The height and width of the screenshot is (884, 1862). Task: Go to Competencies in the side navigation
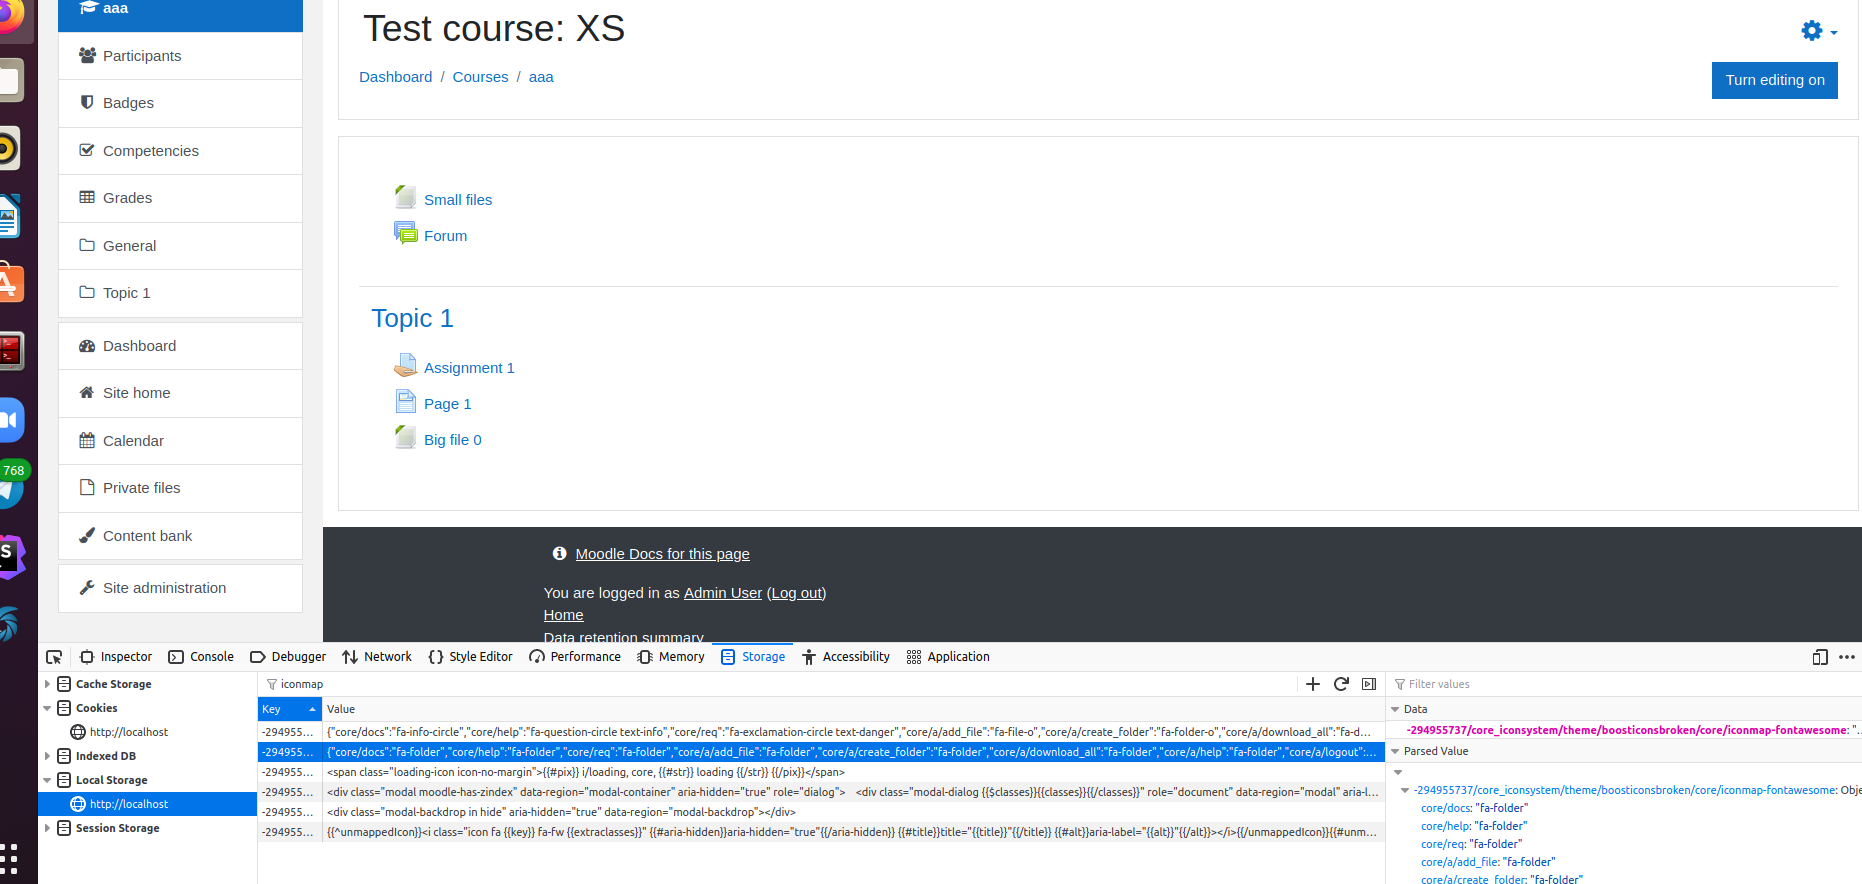(x=180, y=151)
